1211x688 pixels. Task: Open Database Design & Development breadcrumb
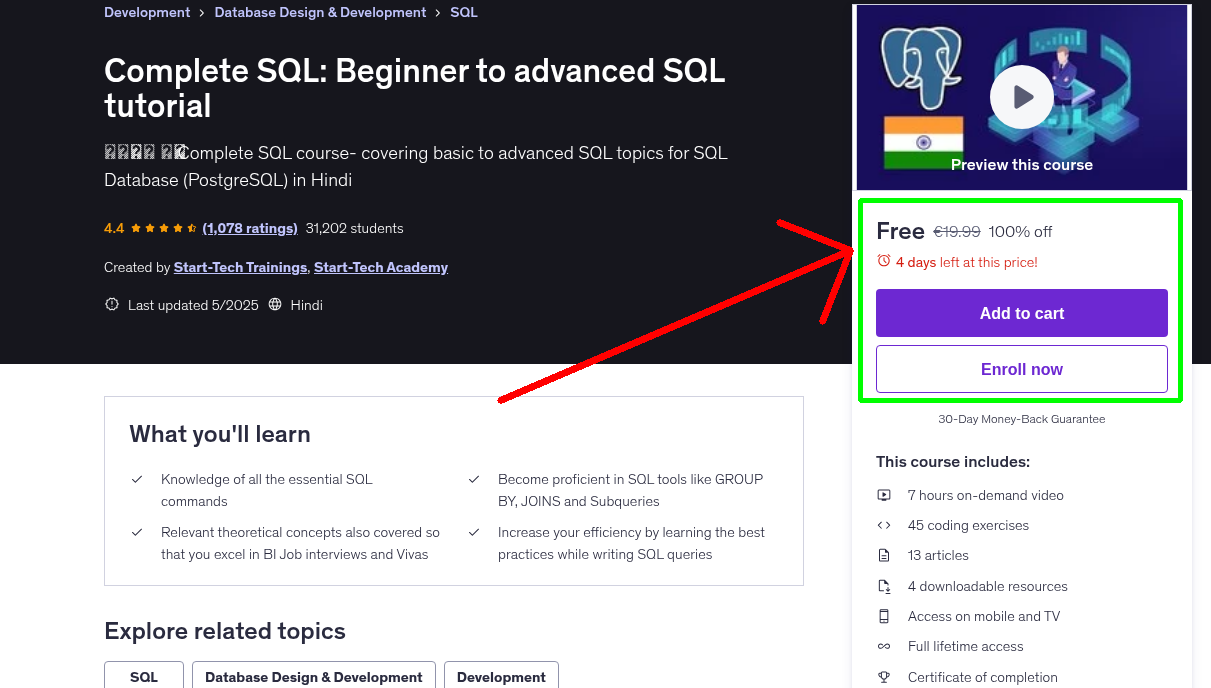tap(320, 13)
